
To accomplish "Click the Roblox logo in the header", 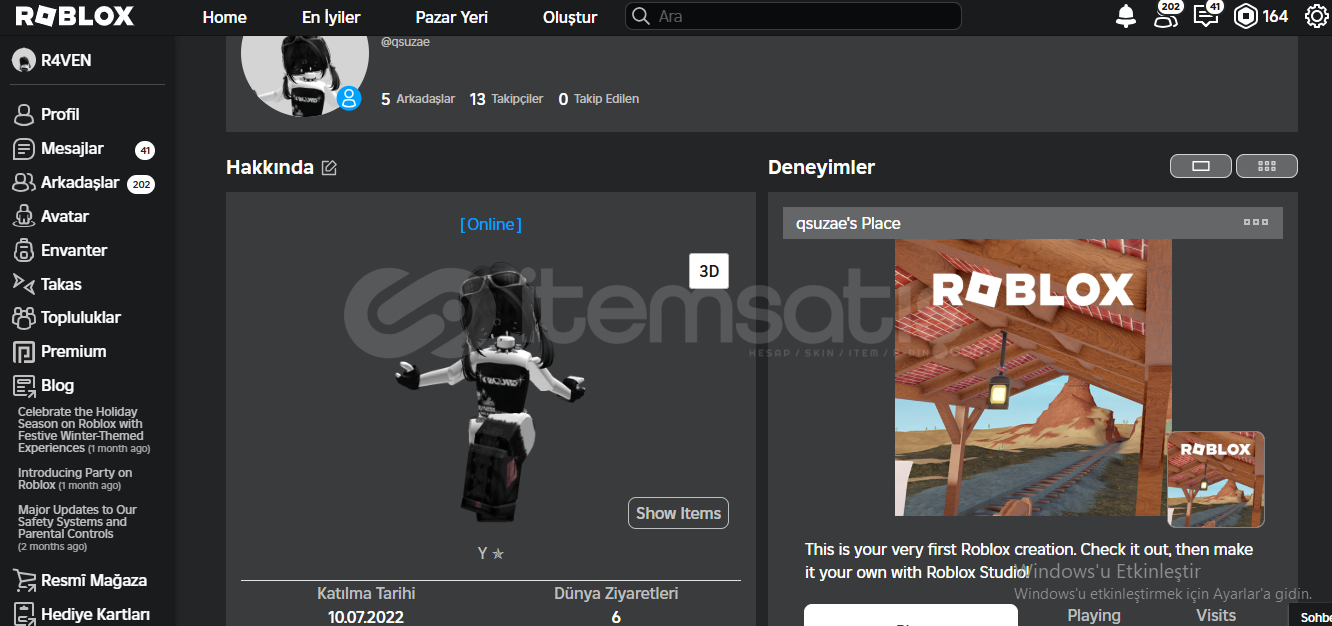I will [x=75, y=16].
